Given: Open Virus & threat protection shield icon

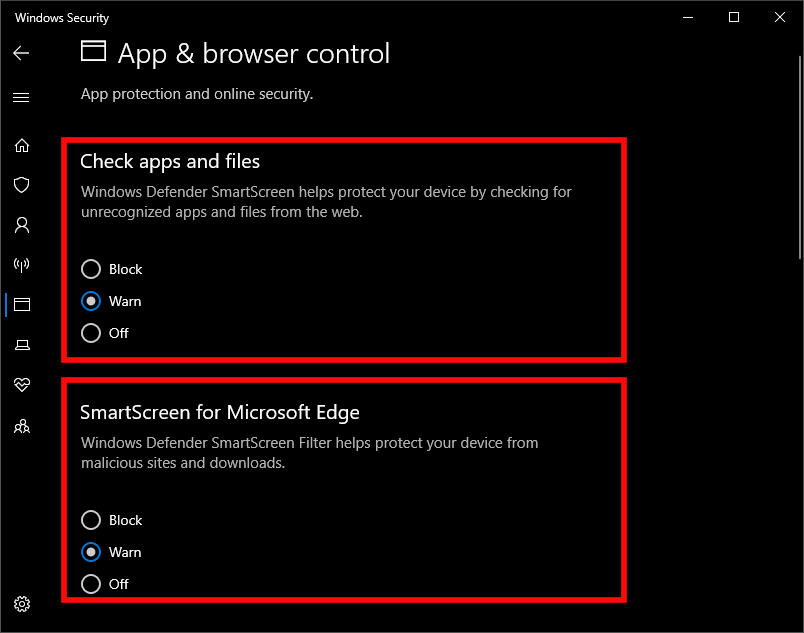Looking at the screenshot, I should 21,185.
